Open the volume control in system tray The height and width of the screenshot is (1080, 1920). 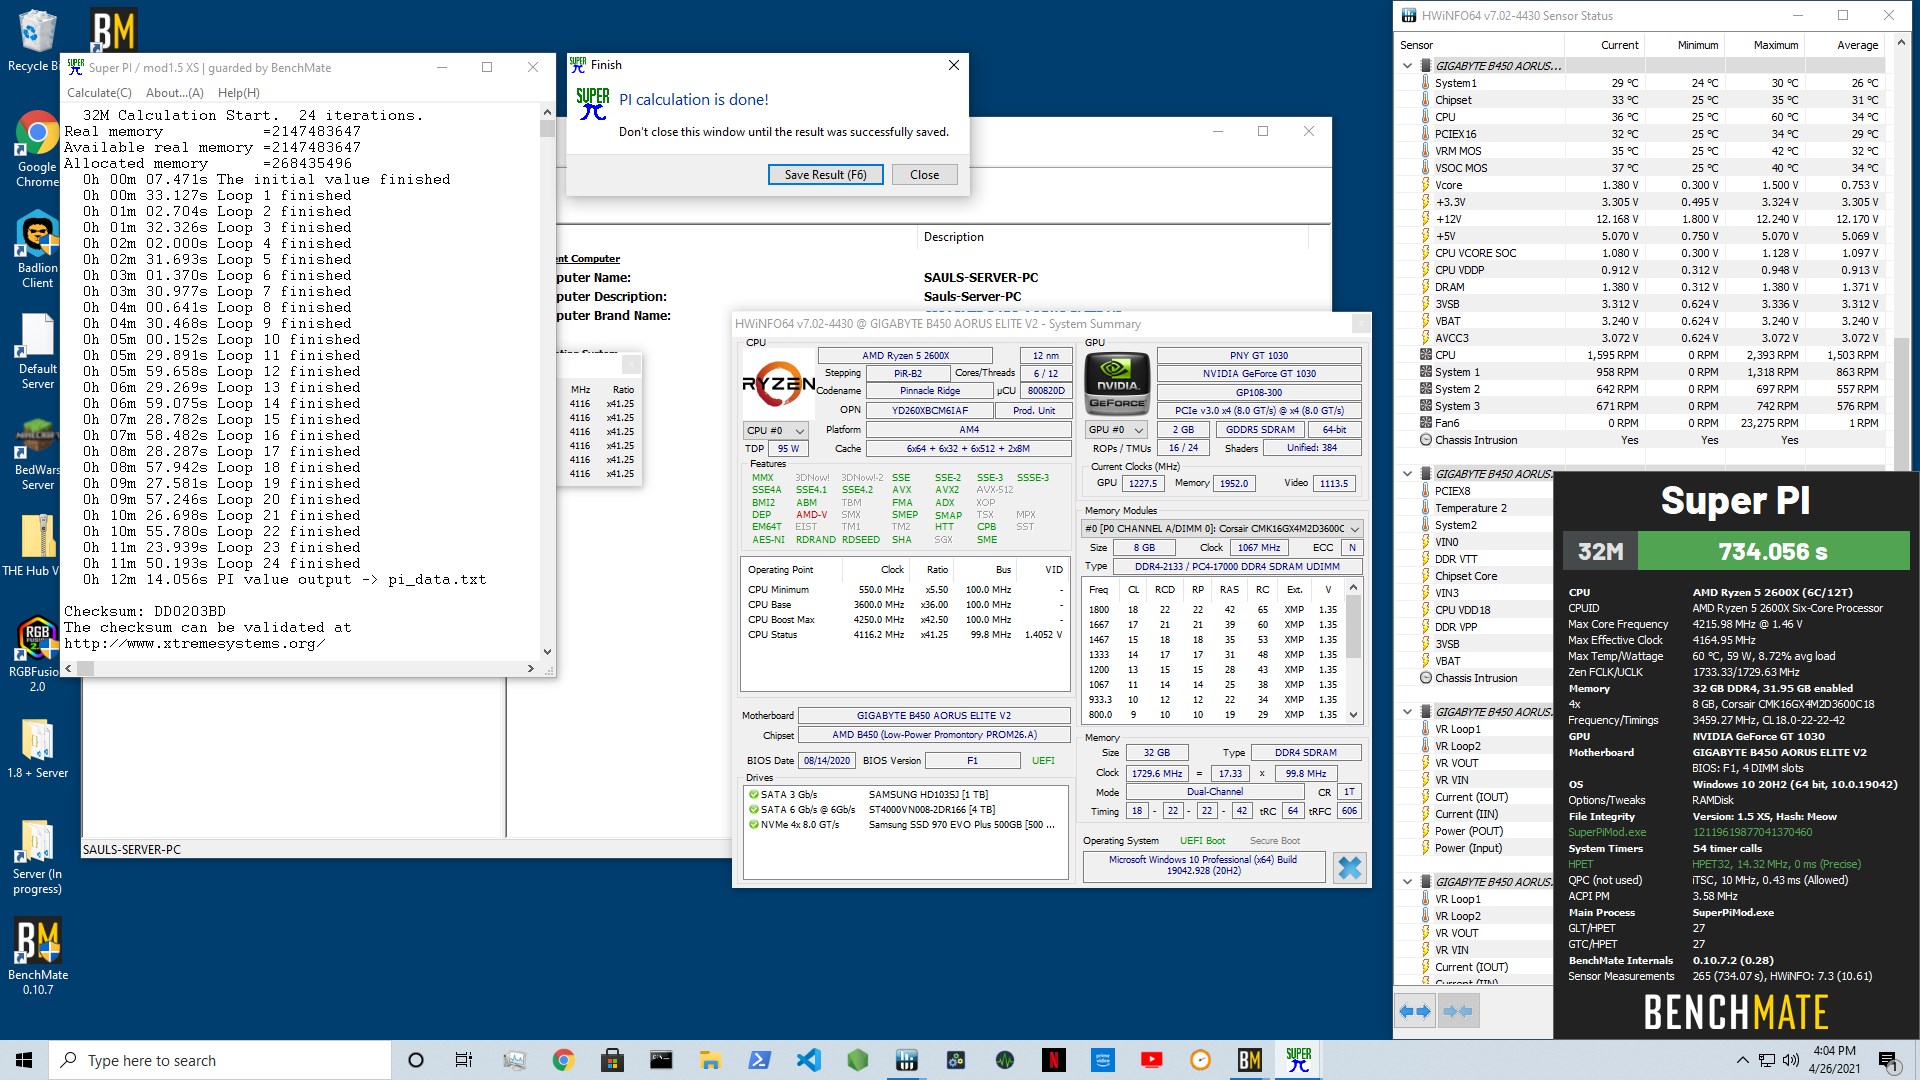coord(1790,1060)
